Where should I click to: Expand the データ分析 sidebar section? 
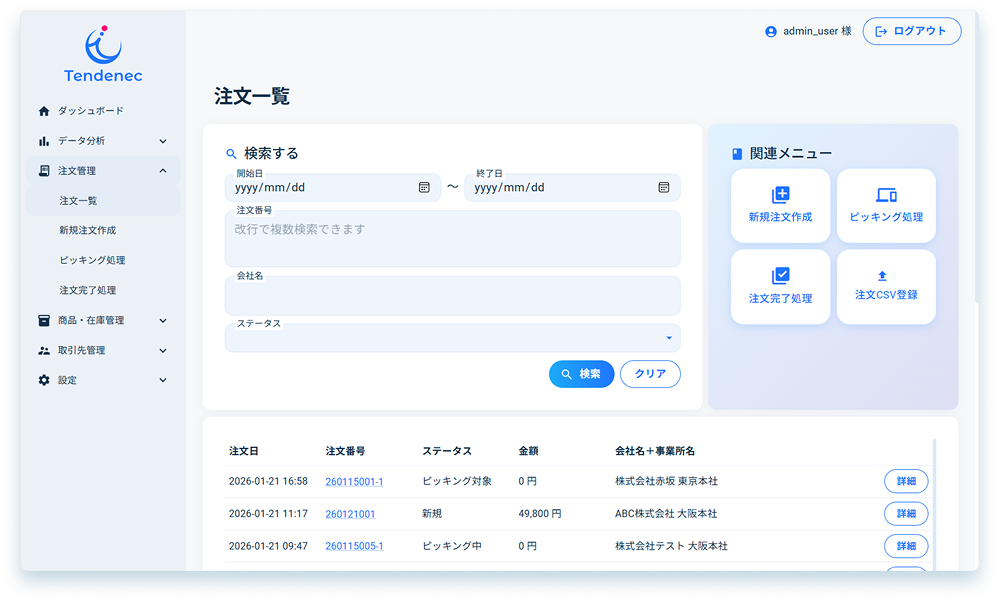tap(163, 141)
